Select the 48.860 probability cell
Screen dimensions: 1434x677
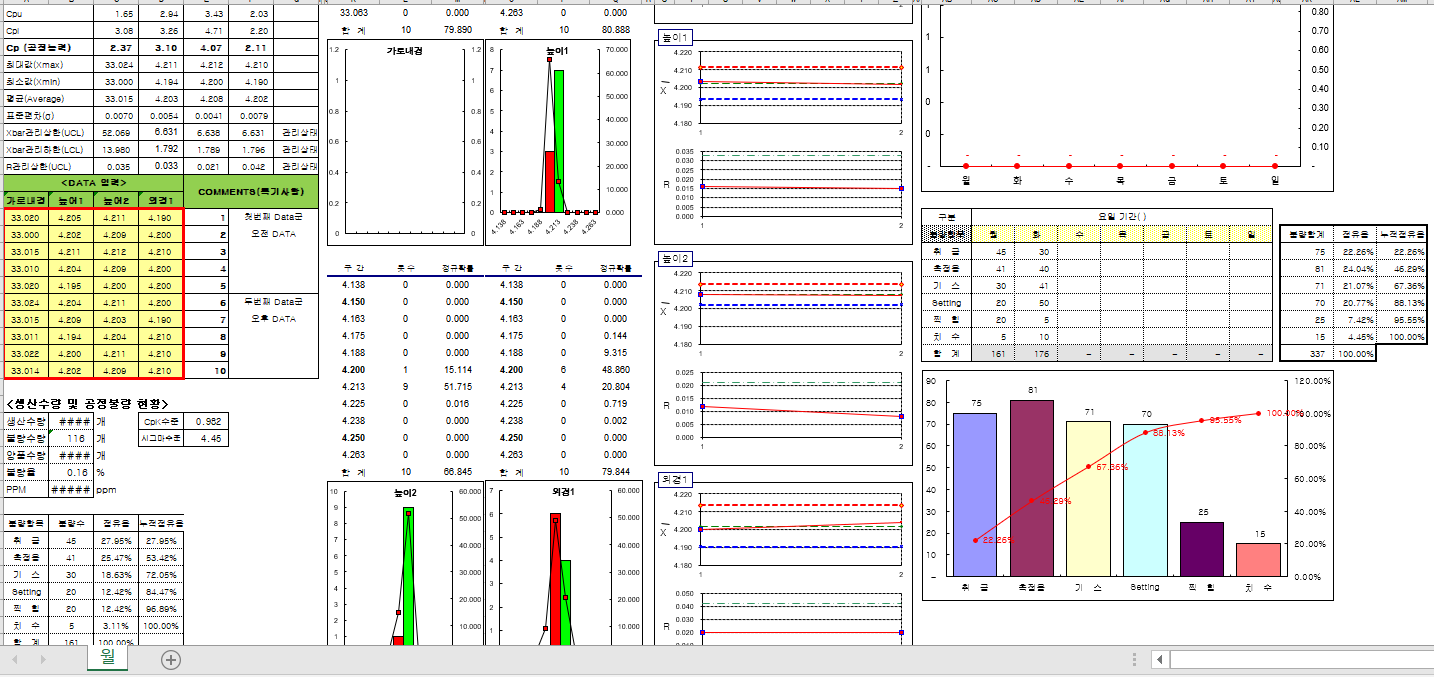pos(616,369)
